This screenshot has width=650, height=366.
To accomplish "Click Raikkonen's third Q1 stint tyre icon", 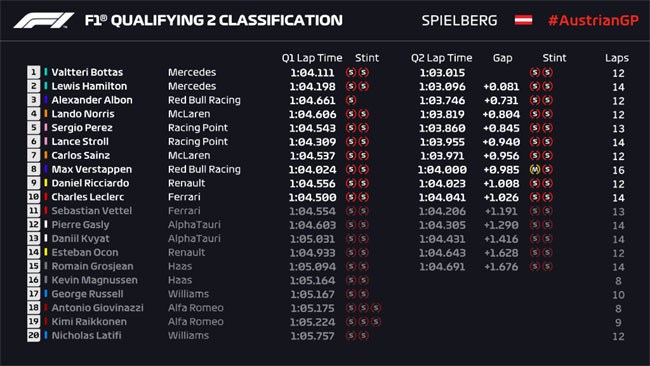I will click(376, 322).
